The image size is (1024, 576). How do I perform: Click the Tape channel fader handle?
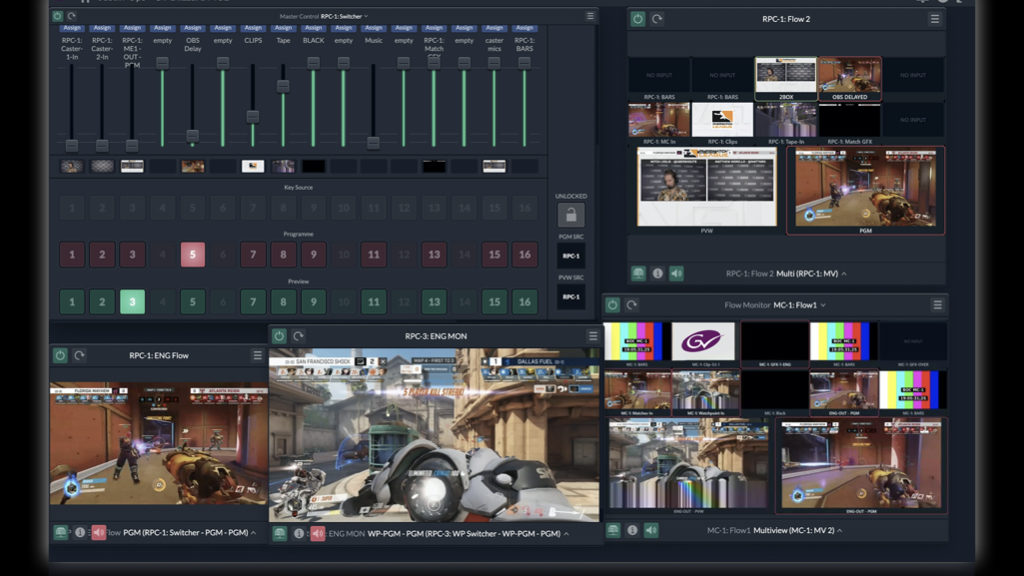pos(283,87)
